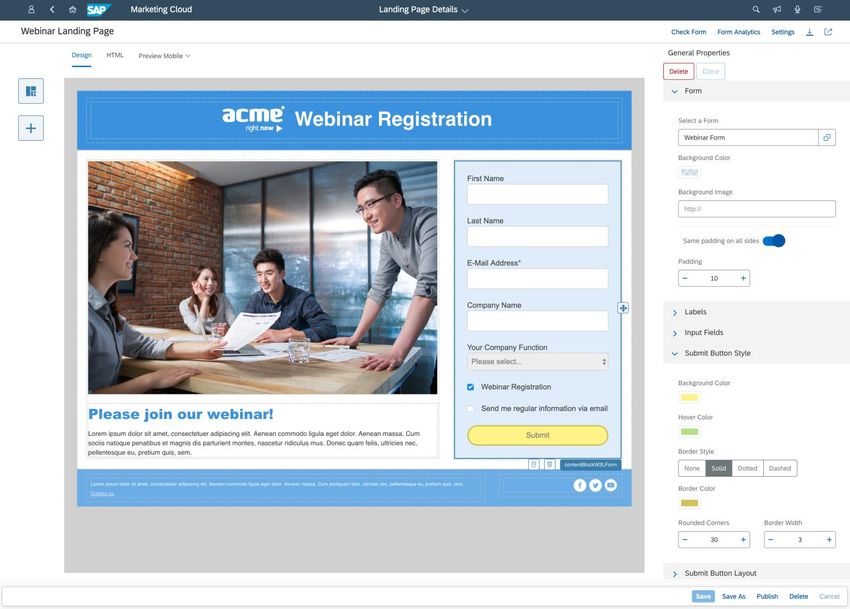Viewport: 850px width, 609px height.
Task: Go back with the back arrow
Action: tap(52, 9)
